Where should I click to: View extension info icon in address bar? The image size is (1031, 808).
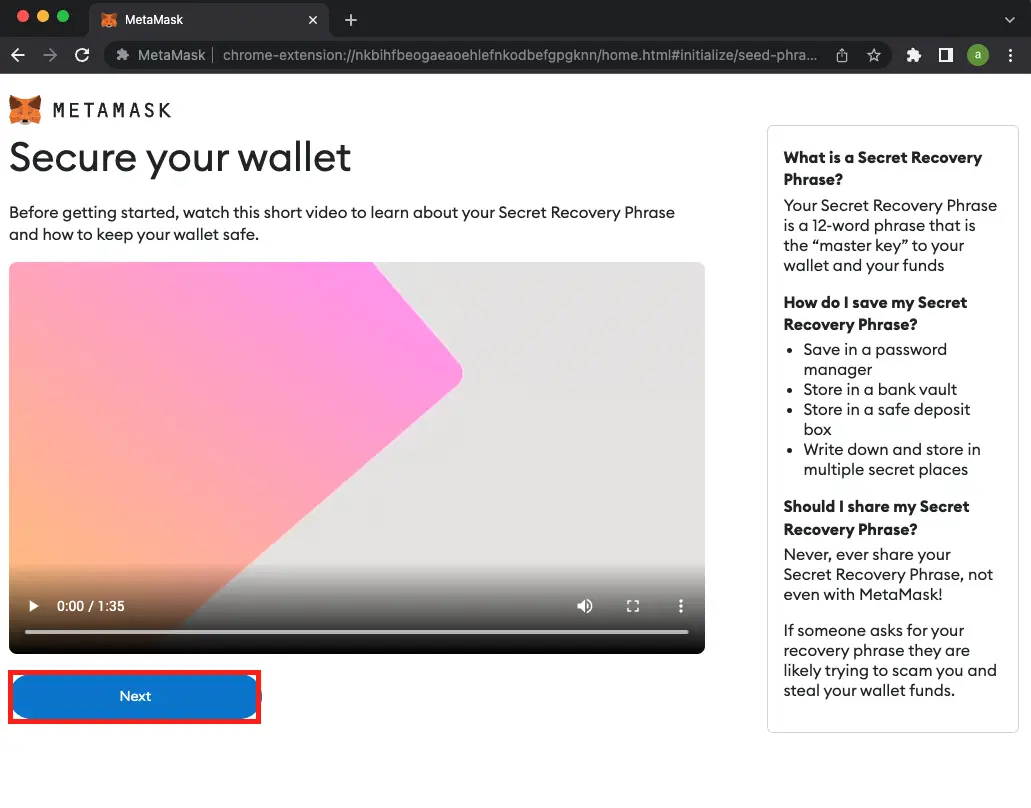[x=122, y=55]
